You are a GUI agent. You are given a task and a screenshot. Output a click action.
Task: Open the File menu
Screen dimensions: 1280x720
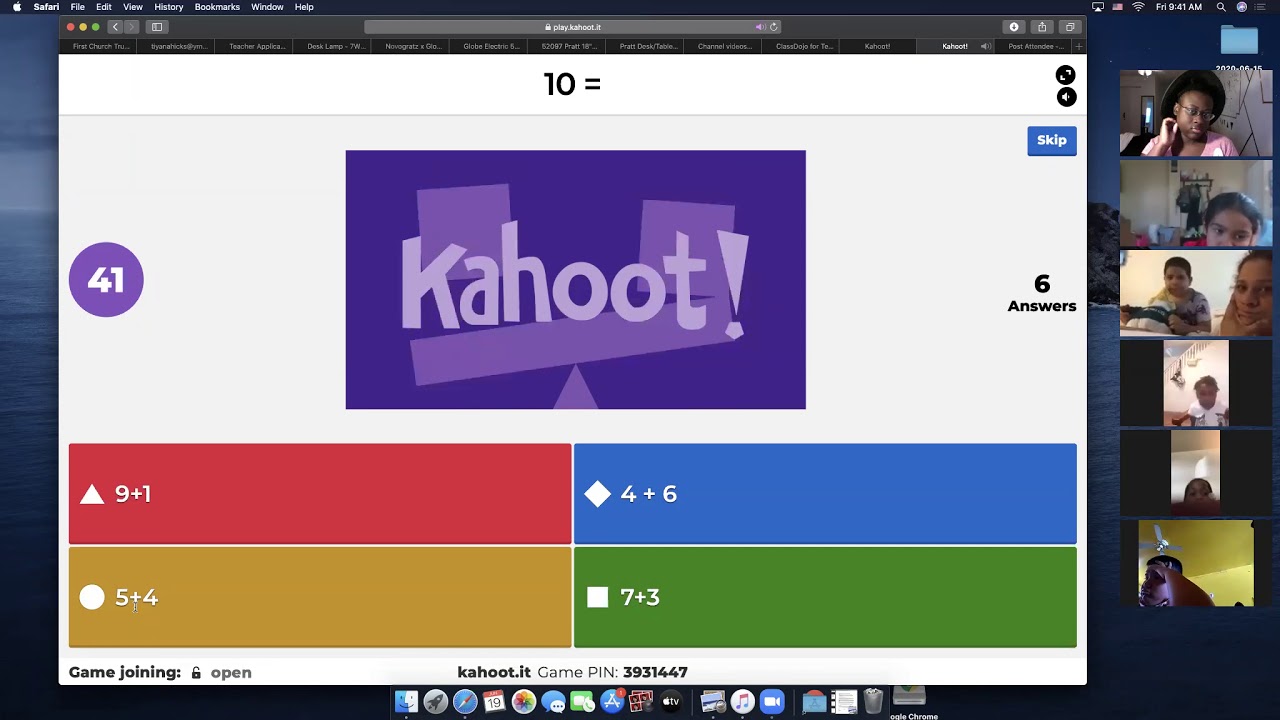pyautogui.click(x=77, y=7)
